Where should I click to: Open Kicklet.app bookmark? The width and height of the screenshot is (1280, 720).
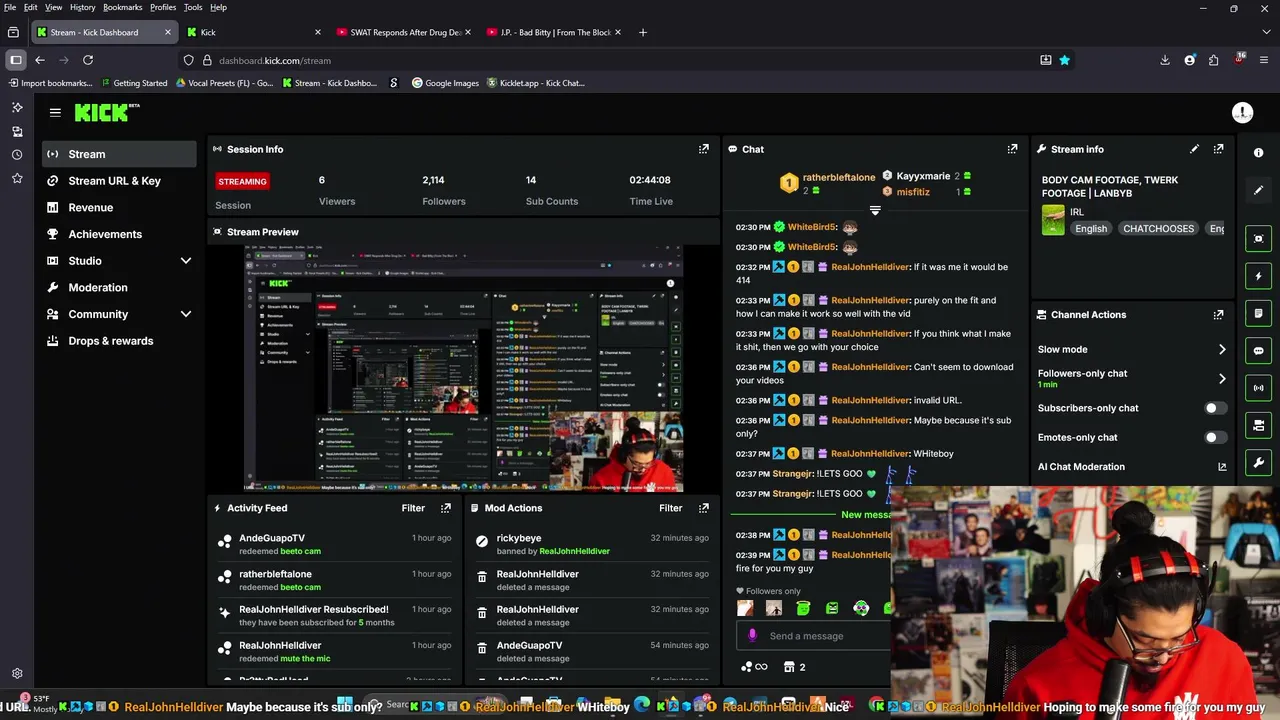click(x=535, y=83)
